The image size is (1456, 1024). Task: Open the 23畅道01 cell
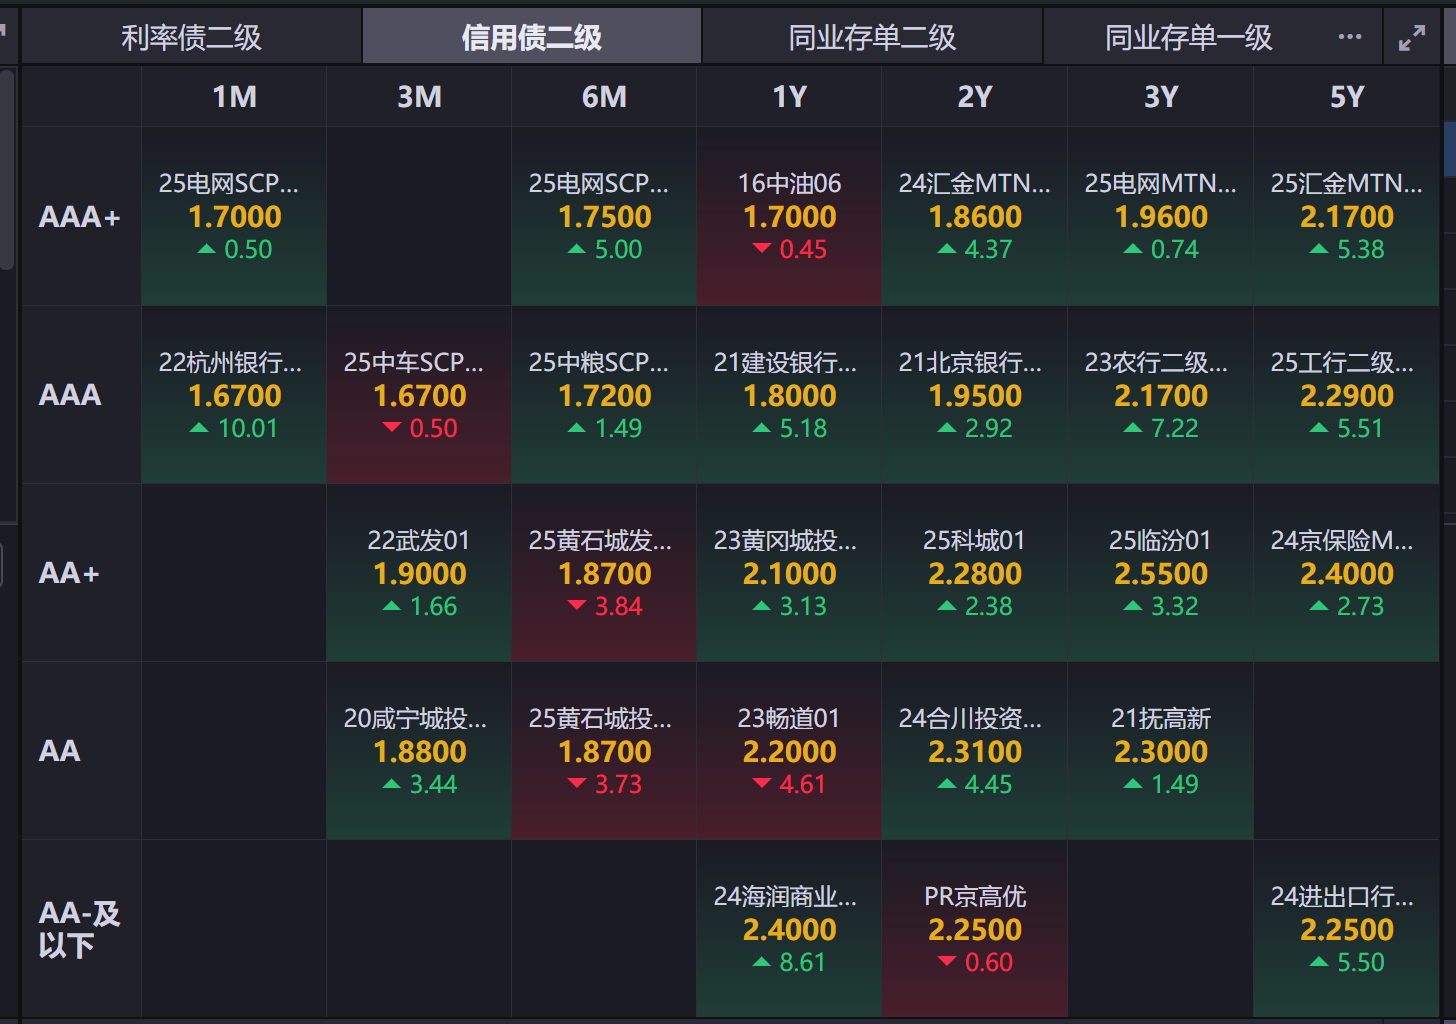click(x=789, y=751)
